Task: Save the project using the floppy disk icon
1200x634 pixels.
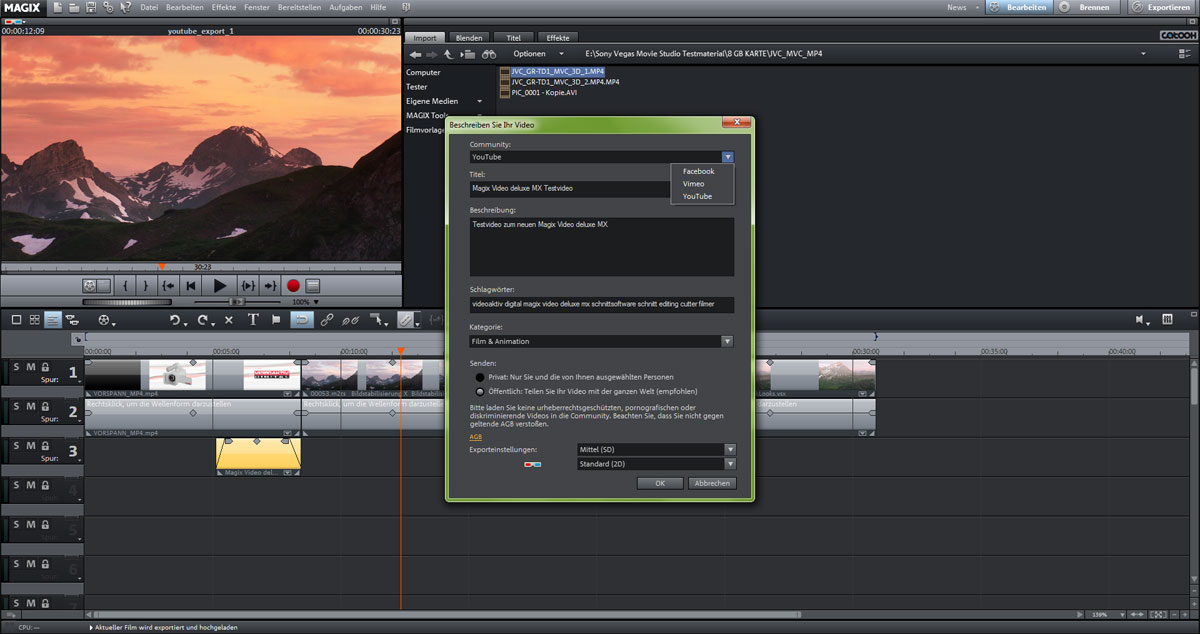Action: 91,7
